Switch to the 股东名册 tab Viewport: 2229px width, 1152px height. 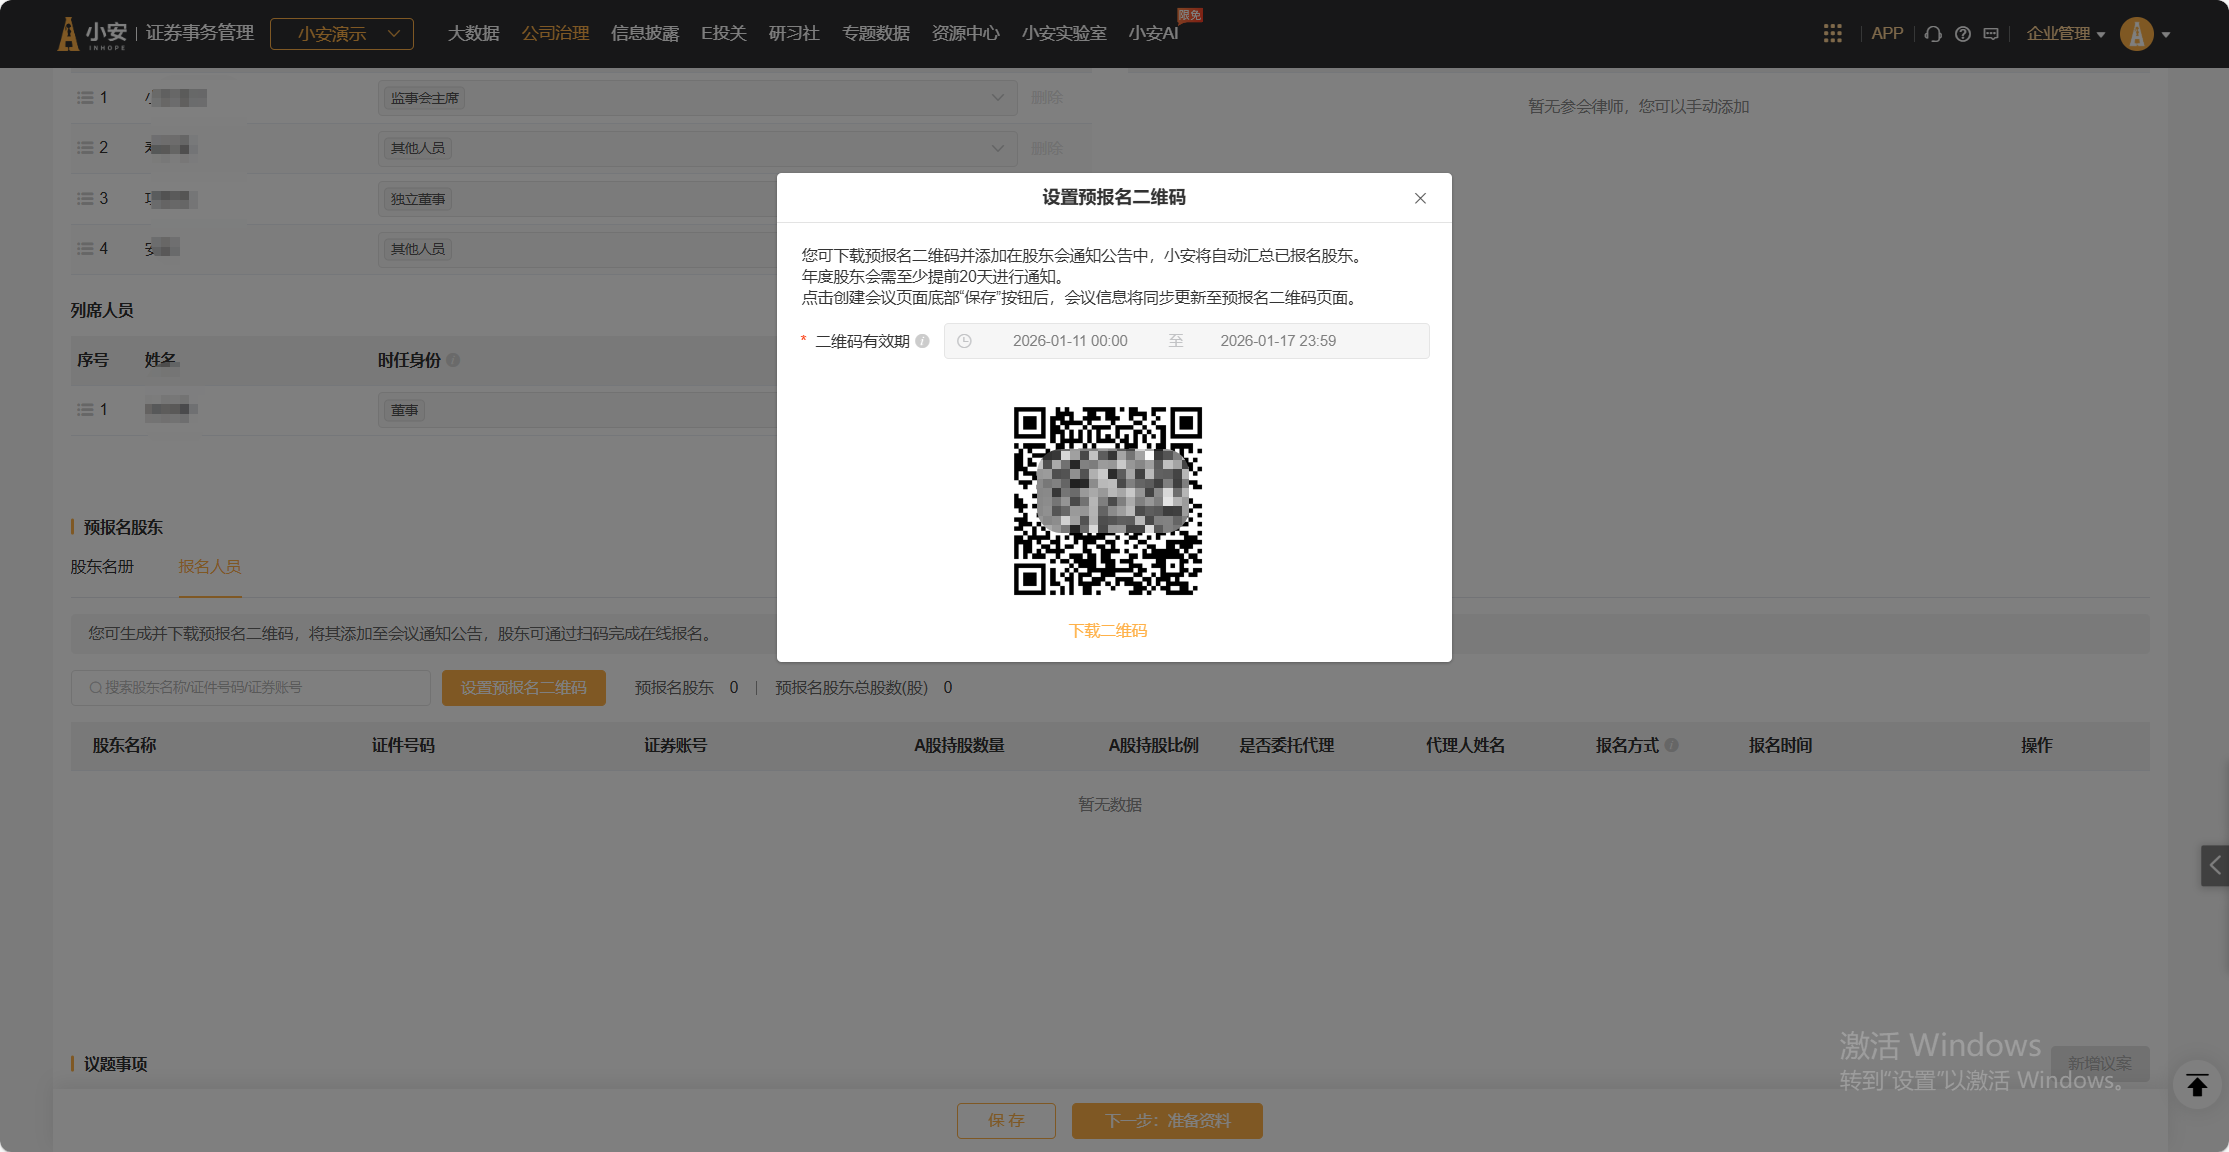(x=102, y=567)
